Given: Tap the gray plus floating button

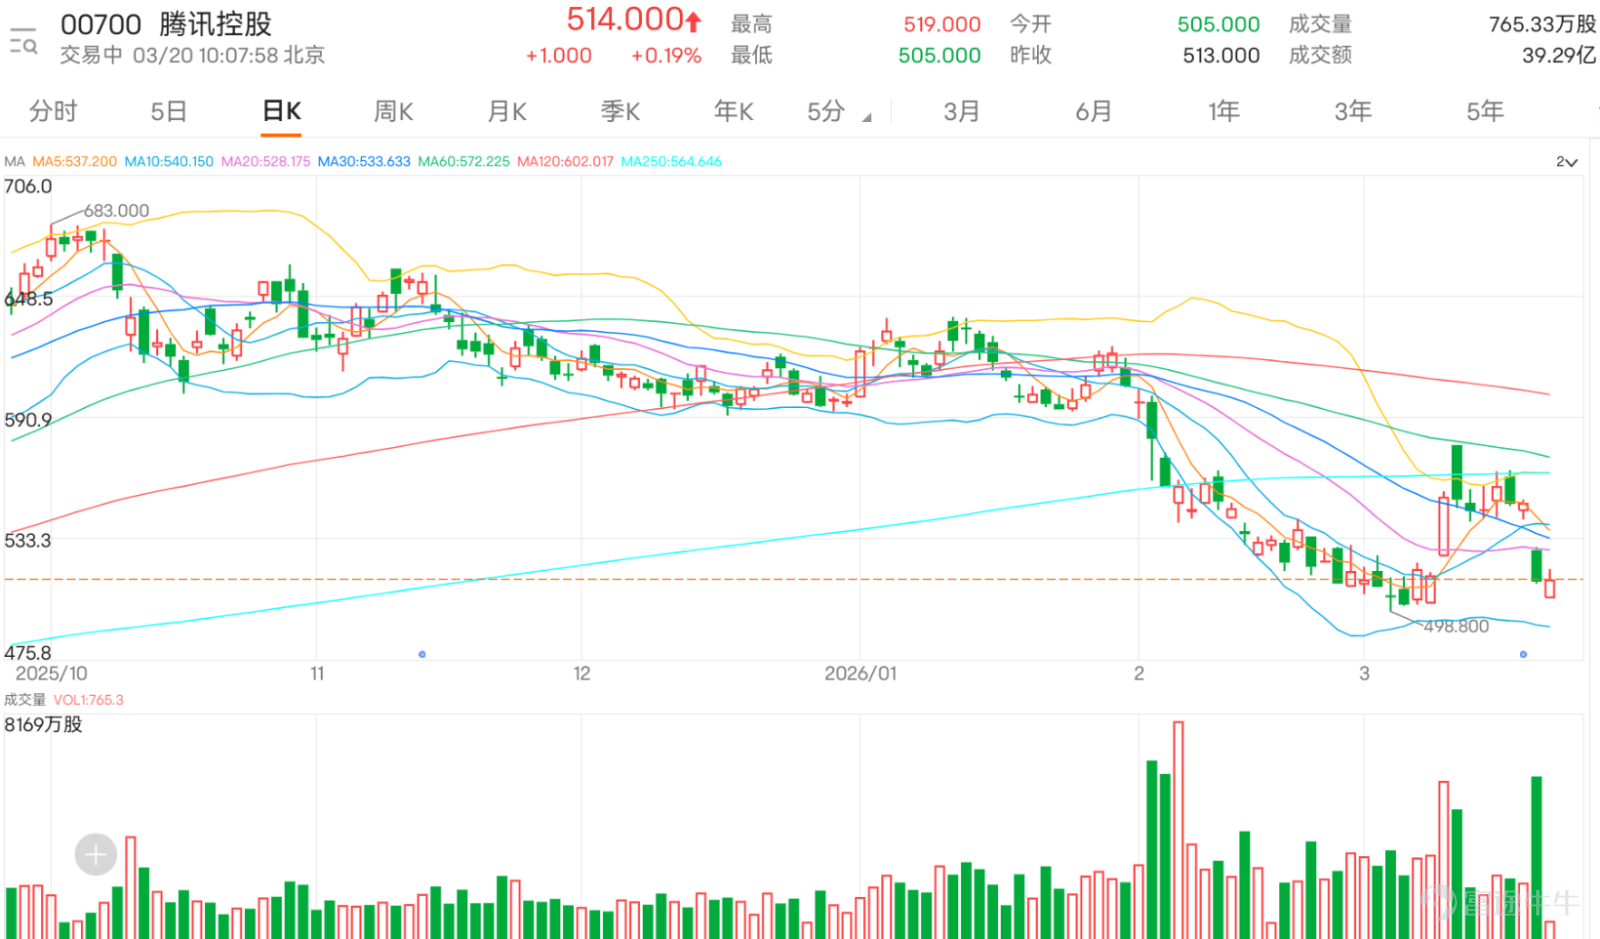Looking at the screenshot, I should tap(96, 855).
